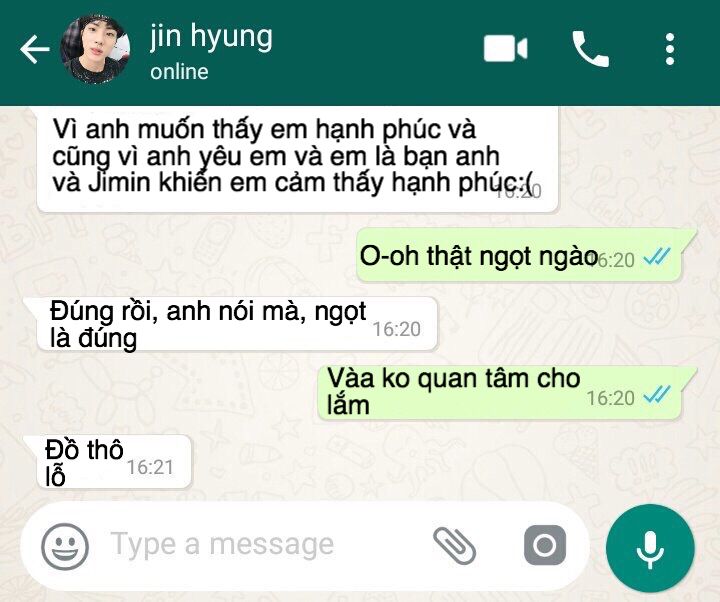
Task: Open the emoji picker smiley icon
Action: 65,546
